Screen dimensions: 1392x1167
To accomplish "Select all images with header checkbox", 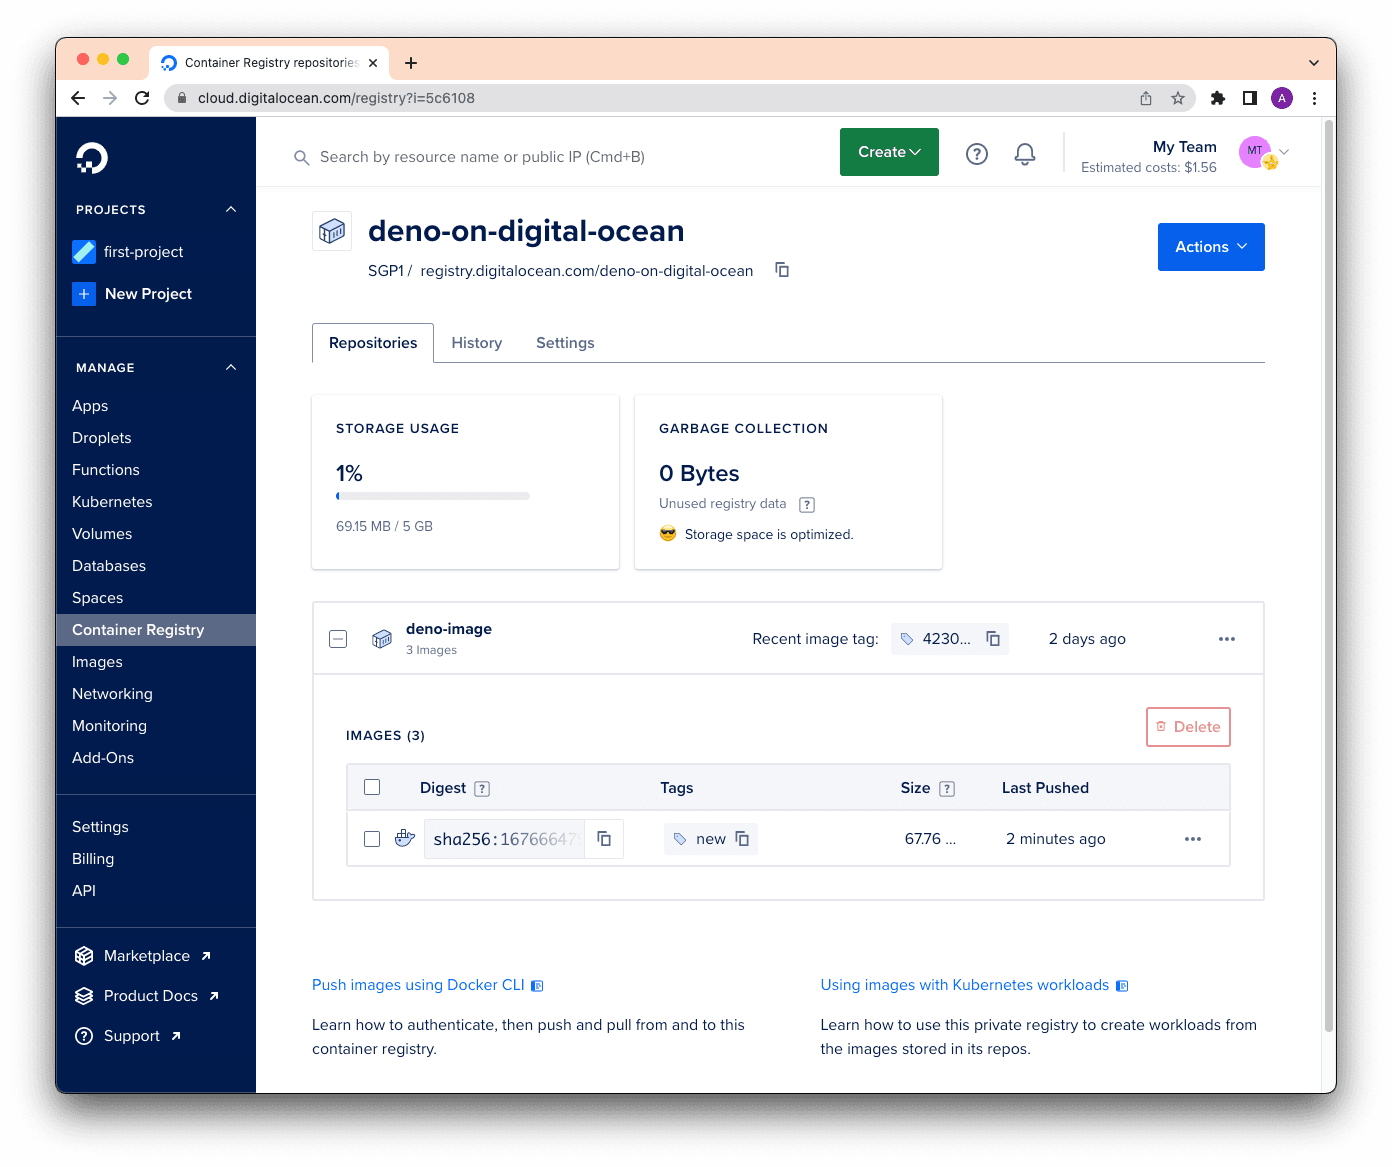I will click(x=372, y=787).
